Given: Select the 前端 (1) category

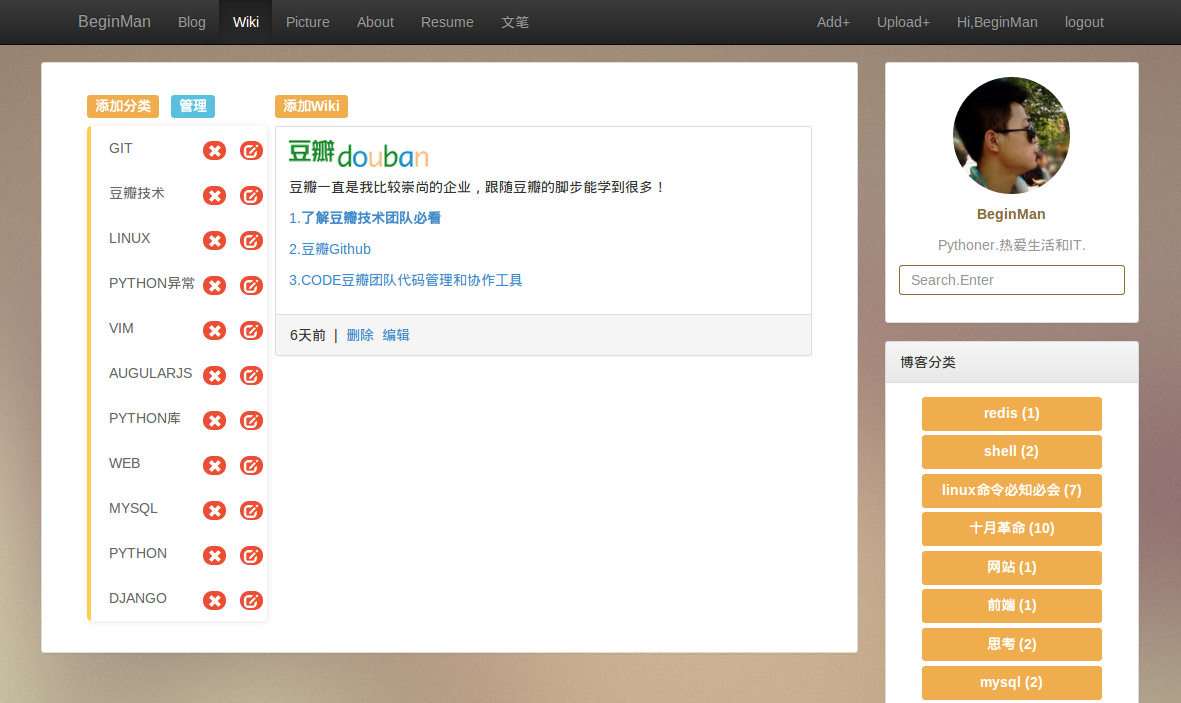Looking at the screenshot, I should coord(1012,606).
